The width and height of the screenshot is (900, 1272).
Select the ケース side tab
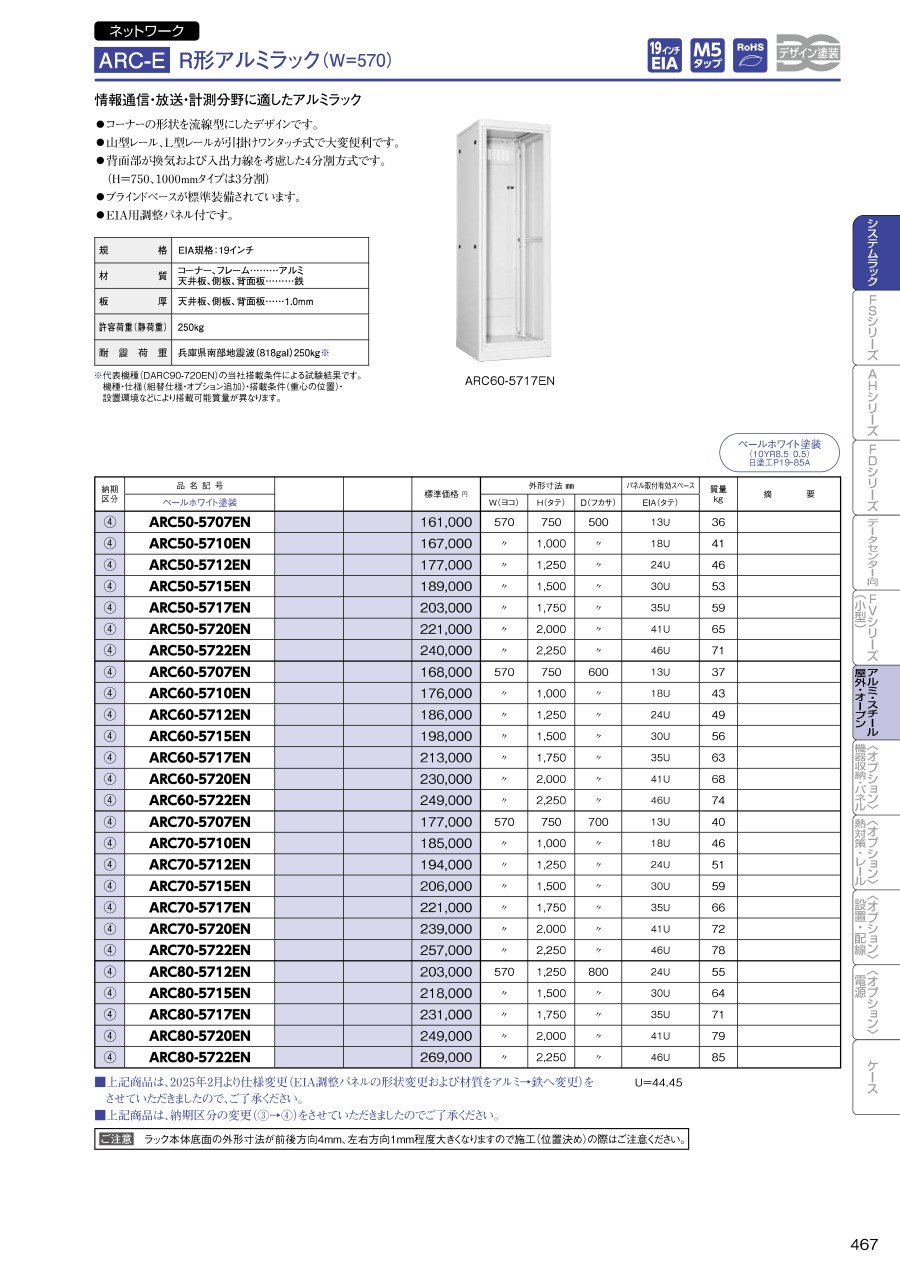[x=871, y=1077]
